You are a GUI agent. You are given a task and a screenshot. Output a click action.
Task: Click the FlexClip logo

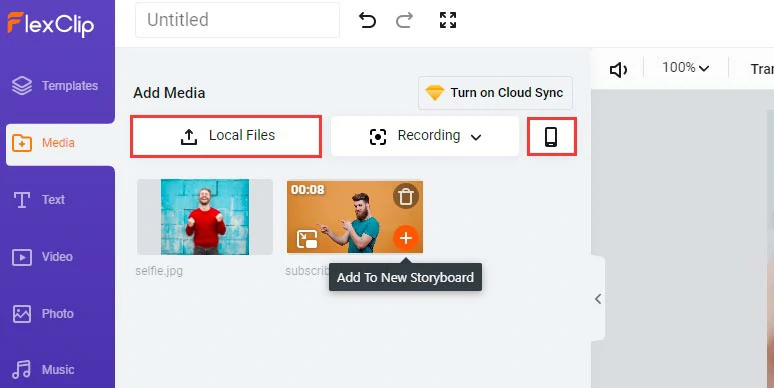pos(51,24)
